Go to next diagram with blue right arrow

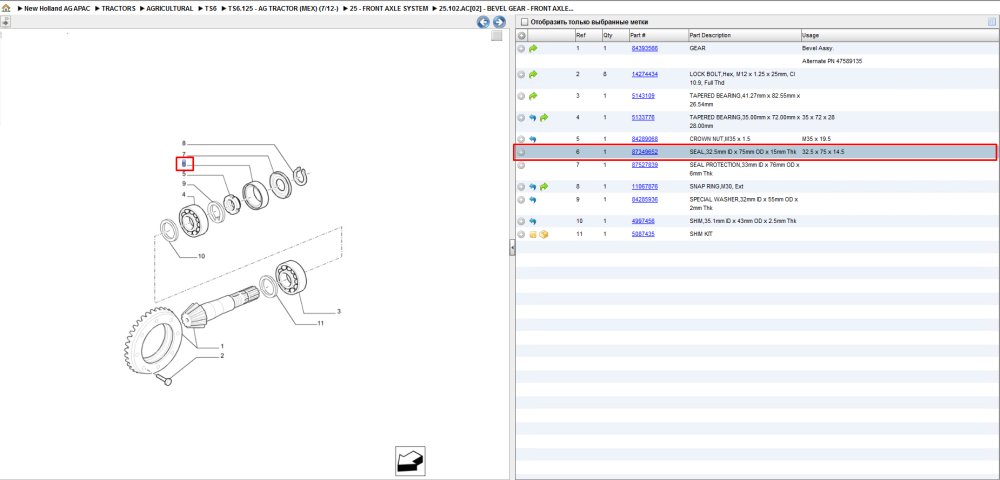499,22
